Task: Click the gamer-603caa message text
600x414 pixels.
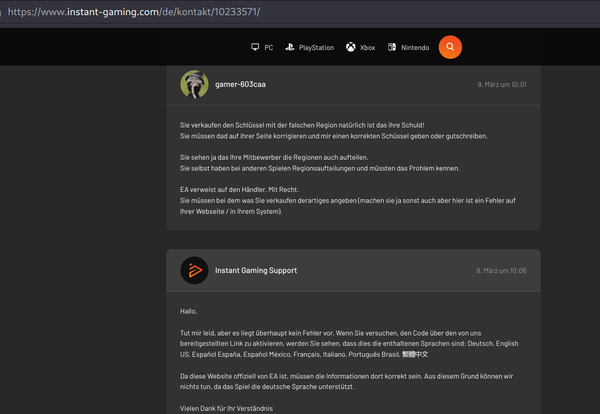Action: (x=348, y=168)
